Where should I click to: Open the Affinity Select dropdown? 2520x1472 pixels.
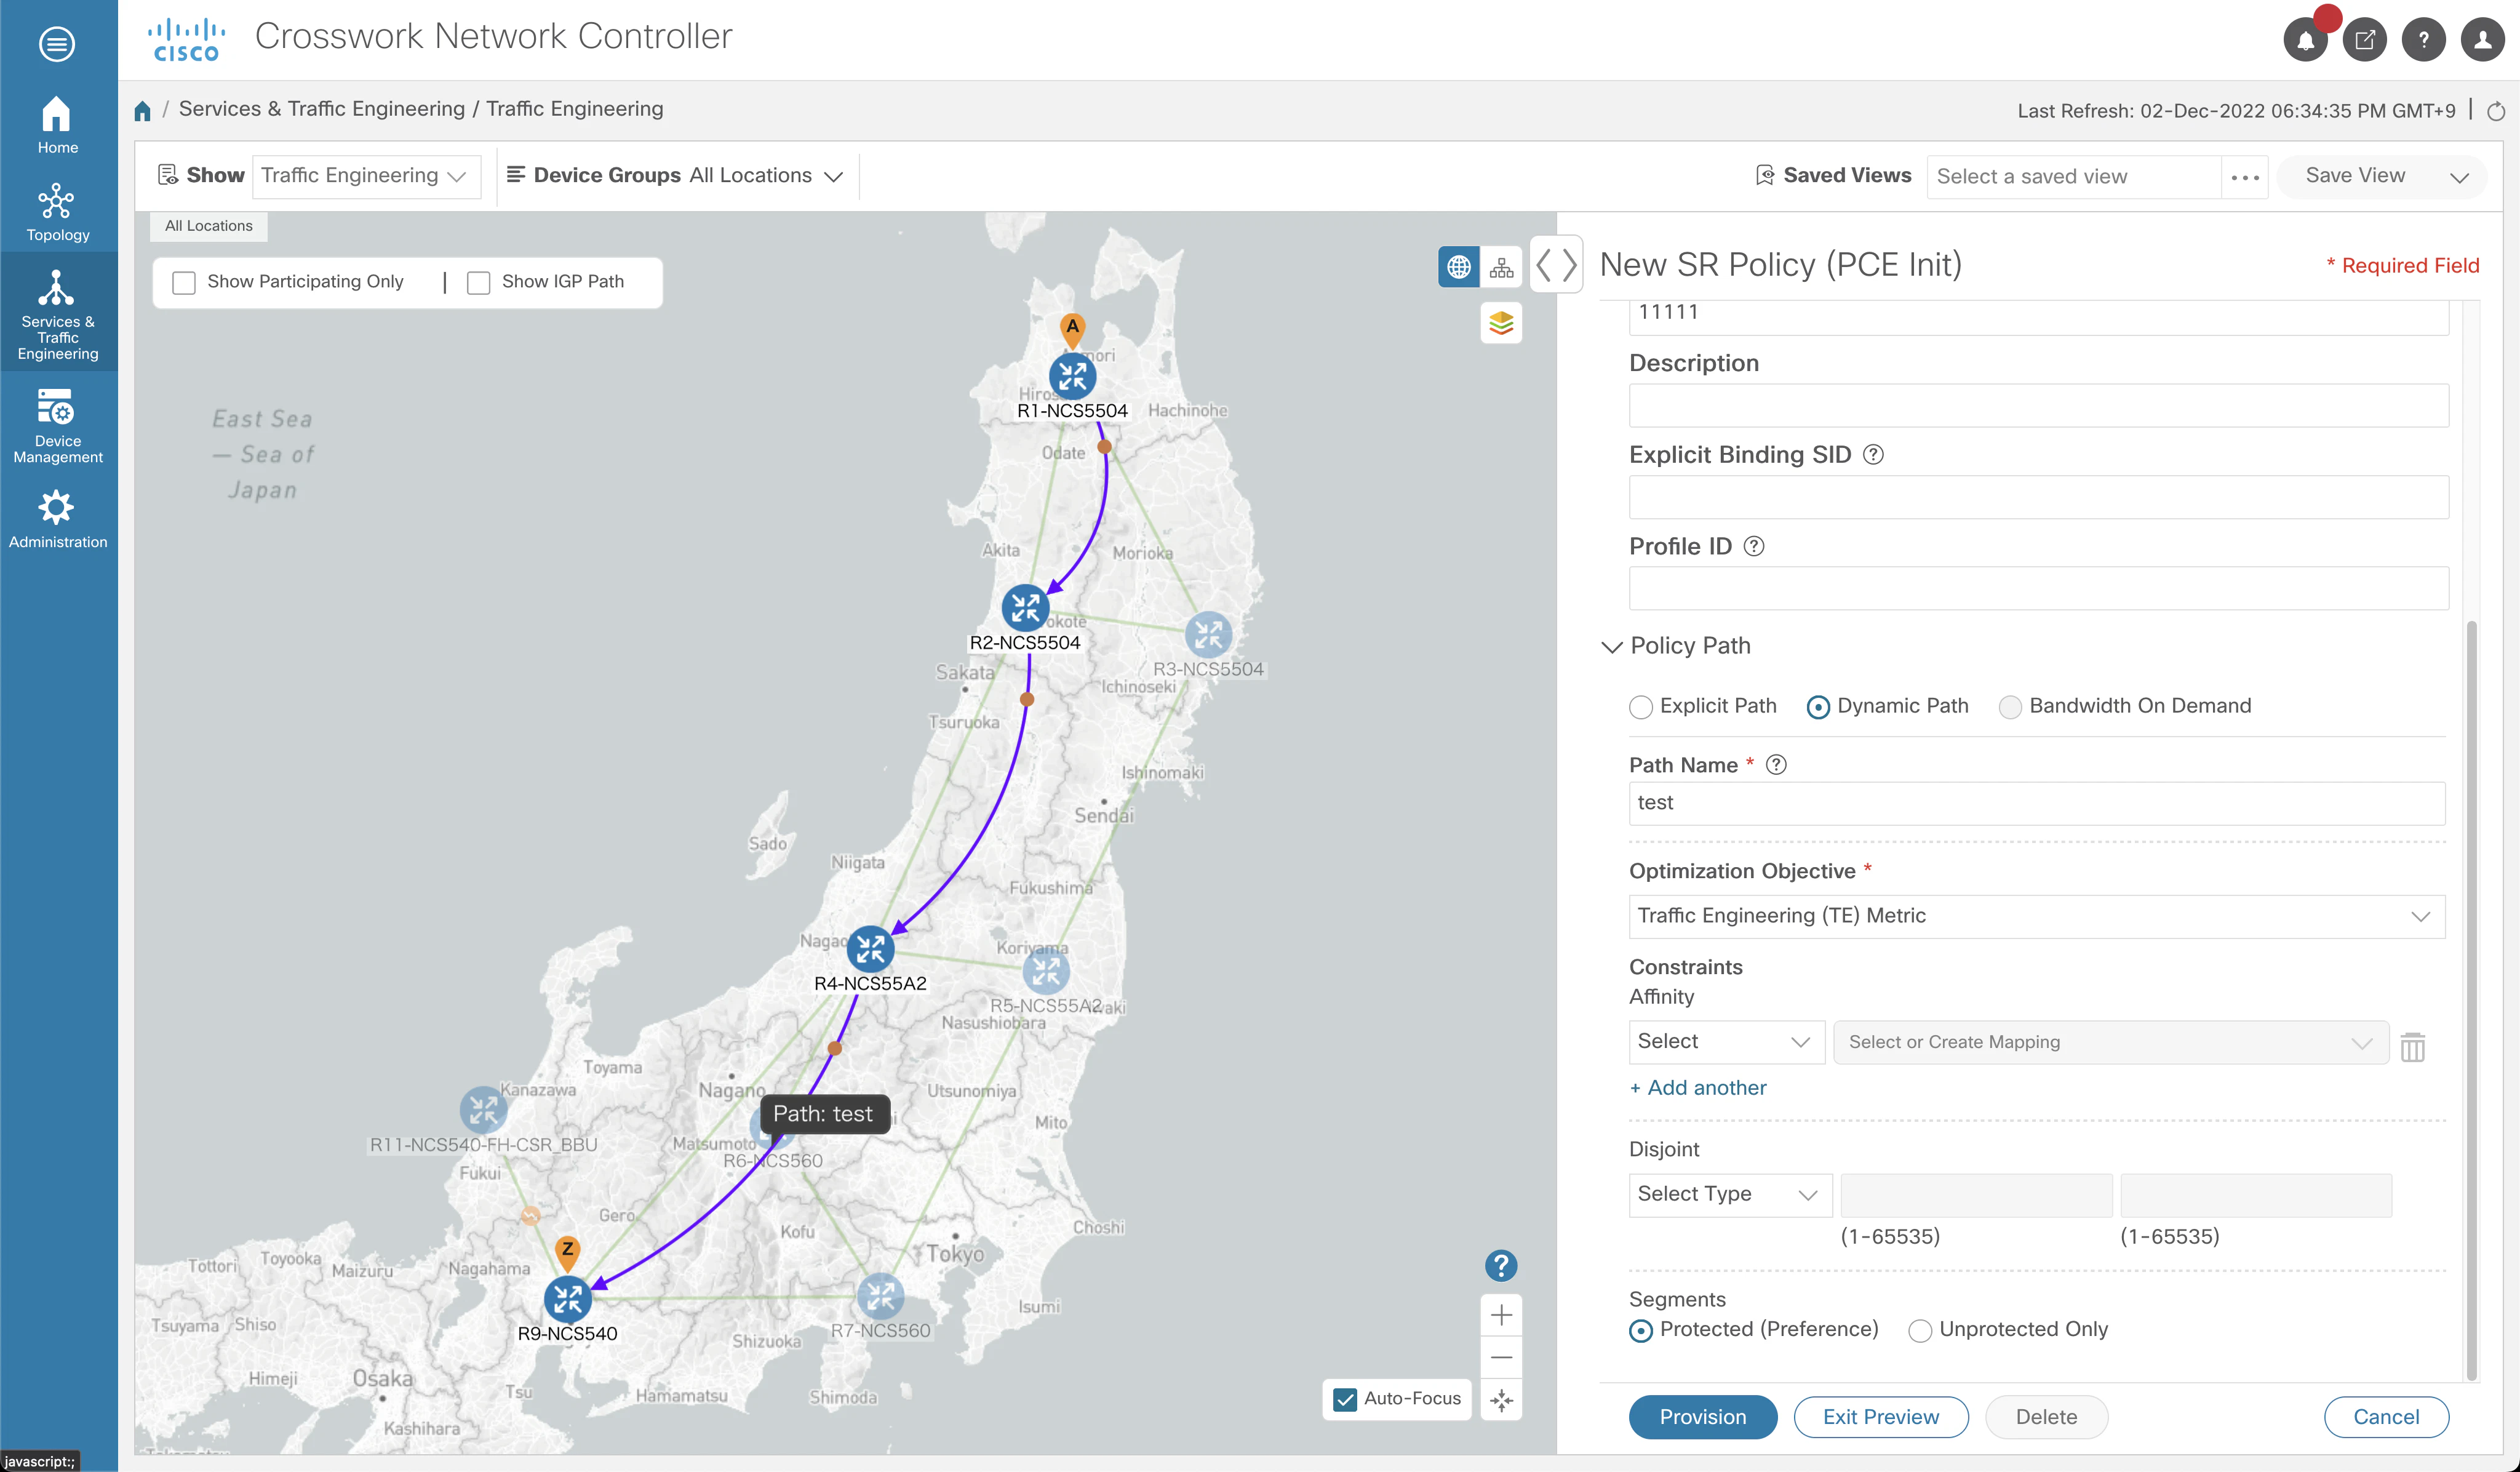[1726, 1042]
